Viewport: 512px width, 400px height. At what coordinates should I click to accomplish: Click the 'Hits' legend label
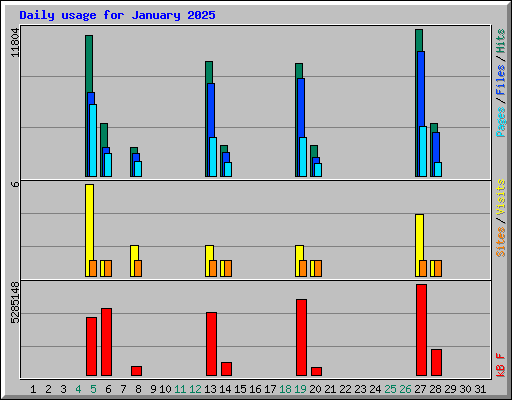tap(500, 41)
